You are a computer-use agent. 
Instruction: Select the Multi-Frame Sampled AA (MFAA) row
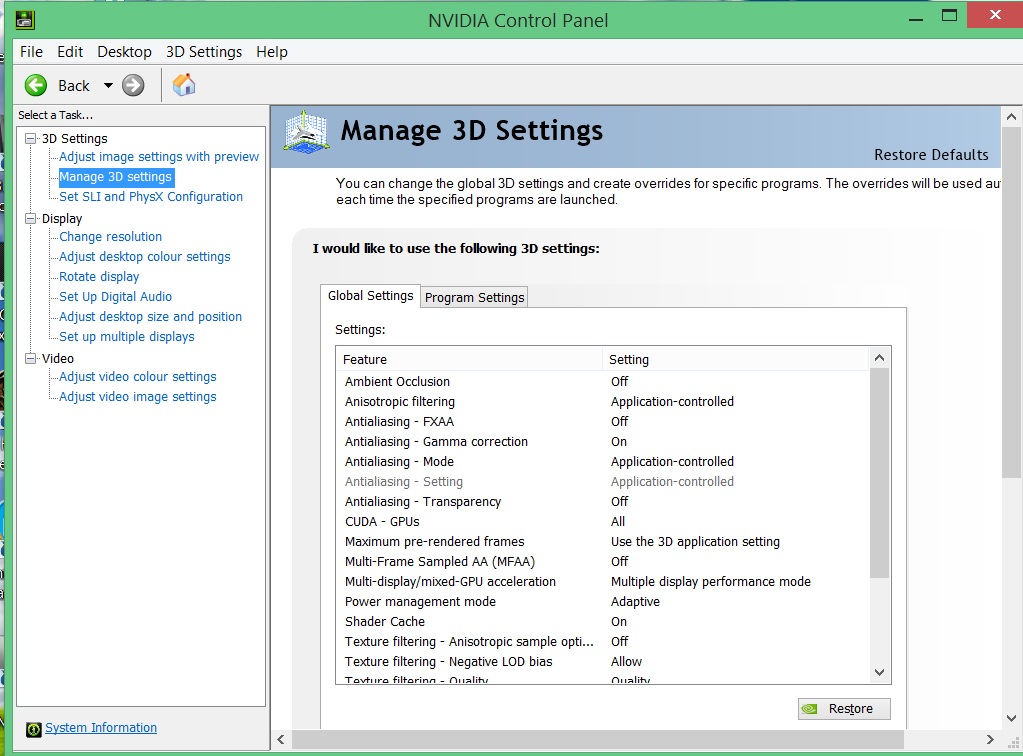click(x=603, y=562)
